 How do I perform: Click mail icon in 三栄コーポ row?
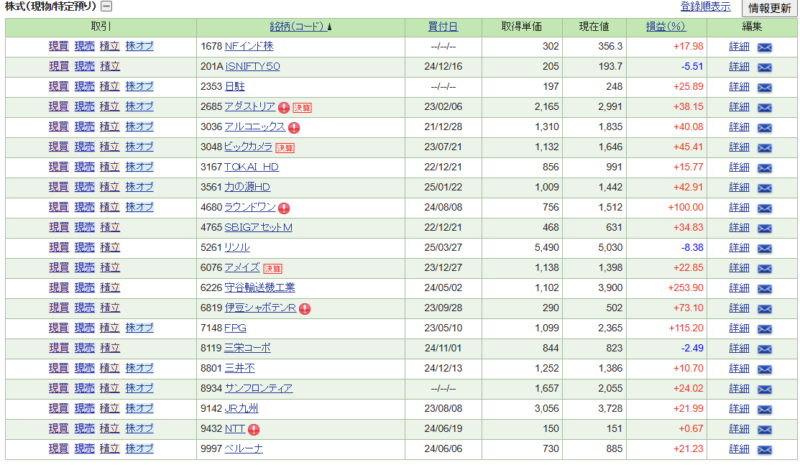click(x=764, y=350)
